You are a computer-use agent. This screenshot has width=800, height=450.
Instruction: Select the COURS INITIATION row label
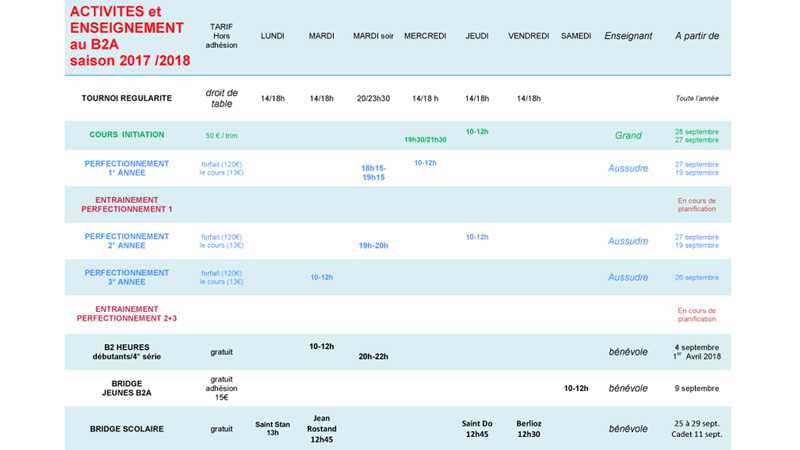(127, 134)
